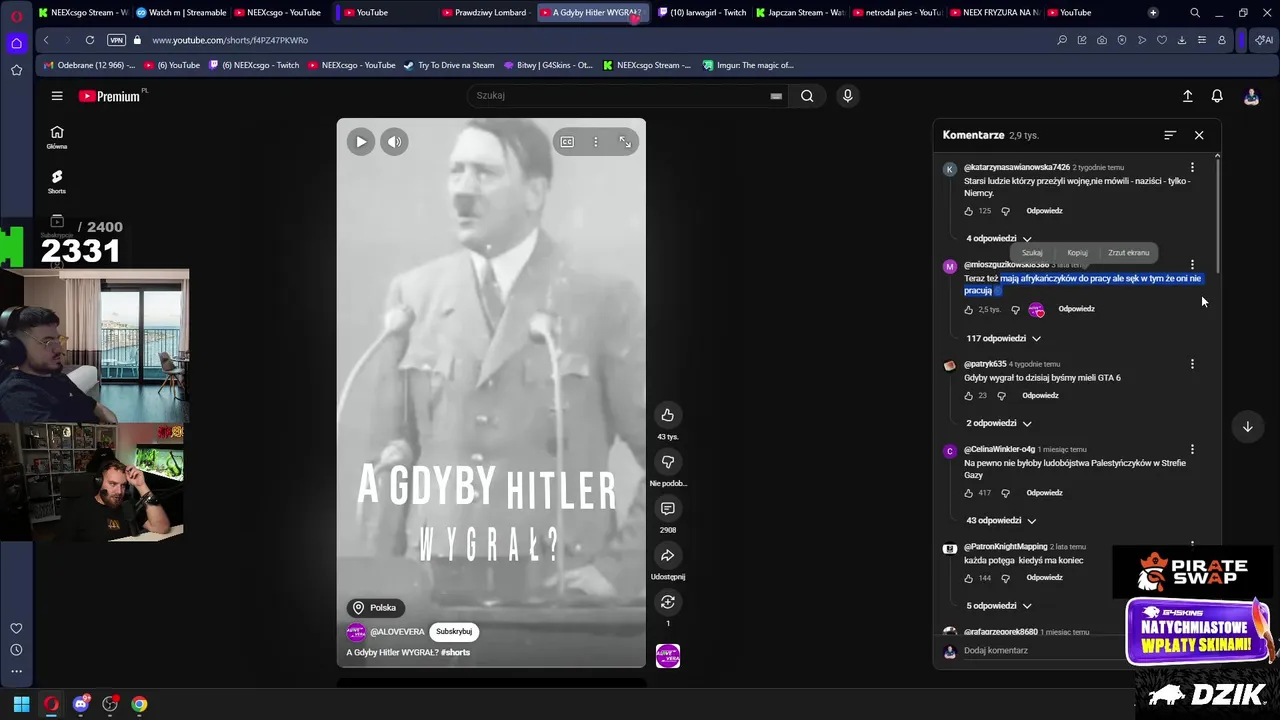Open the Try To Drive na Steam bookmark
1280x720 pixels.
point(449,65)
